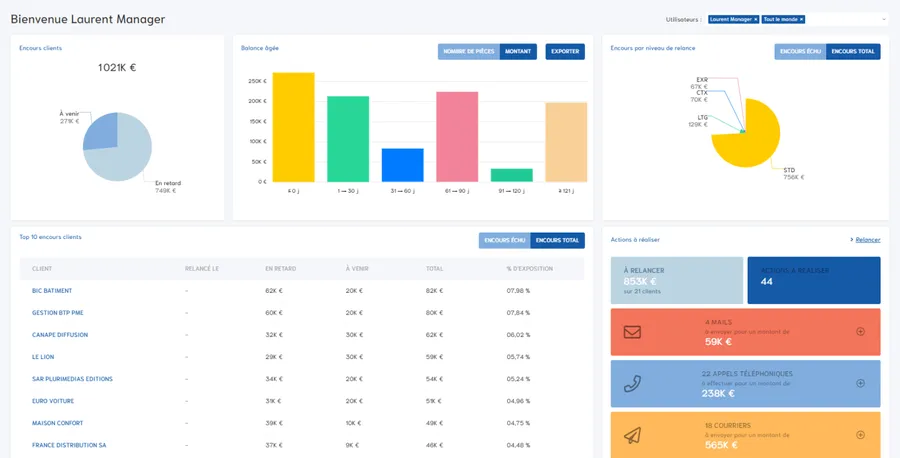This screenshot has height=458, width=900.
Task: Select Encours total in Top 10 table
Action: 557,240
